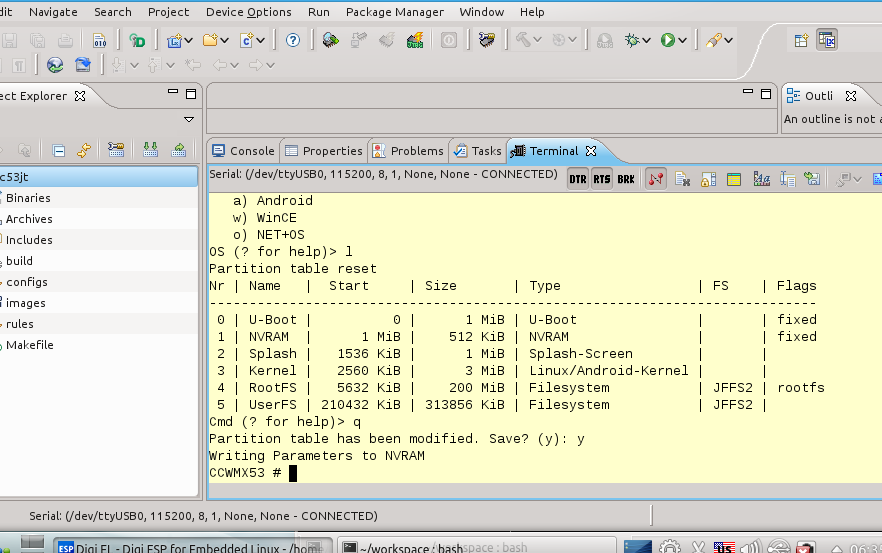Switch to the Console tab

tap(244, 151)
